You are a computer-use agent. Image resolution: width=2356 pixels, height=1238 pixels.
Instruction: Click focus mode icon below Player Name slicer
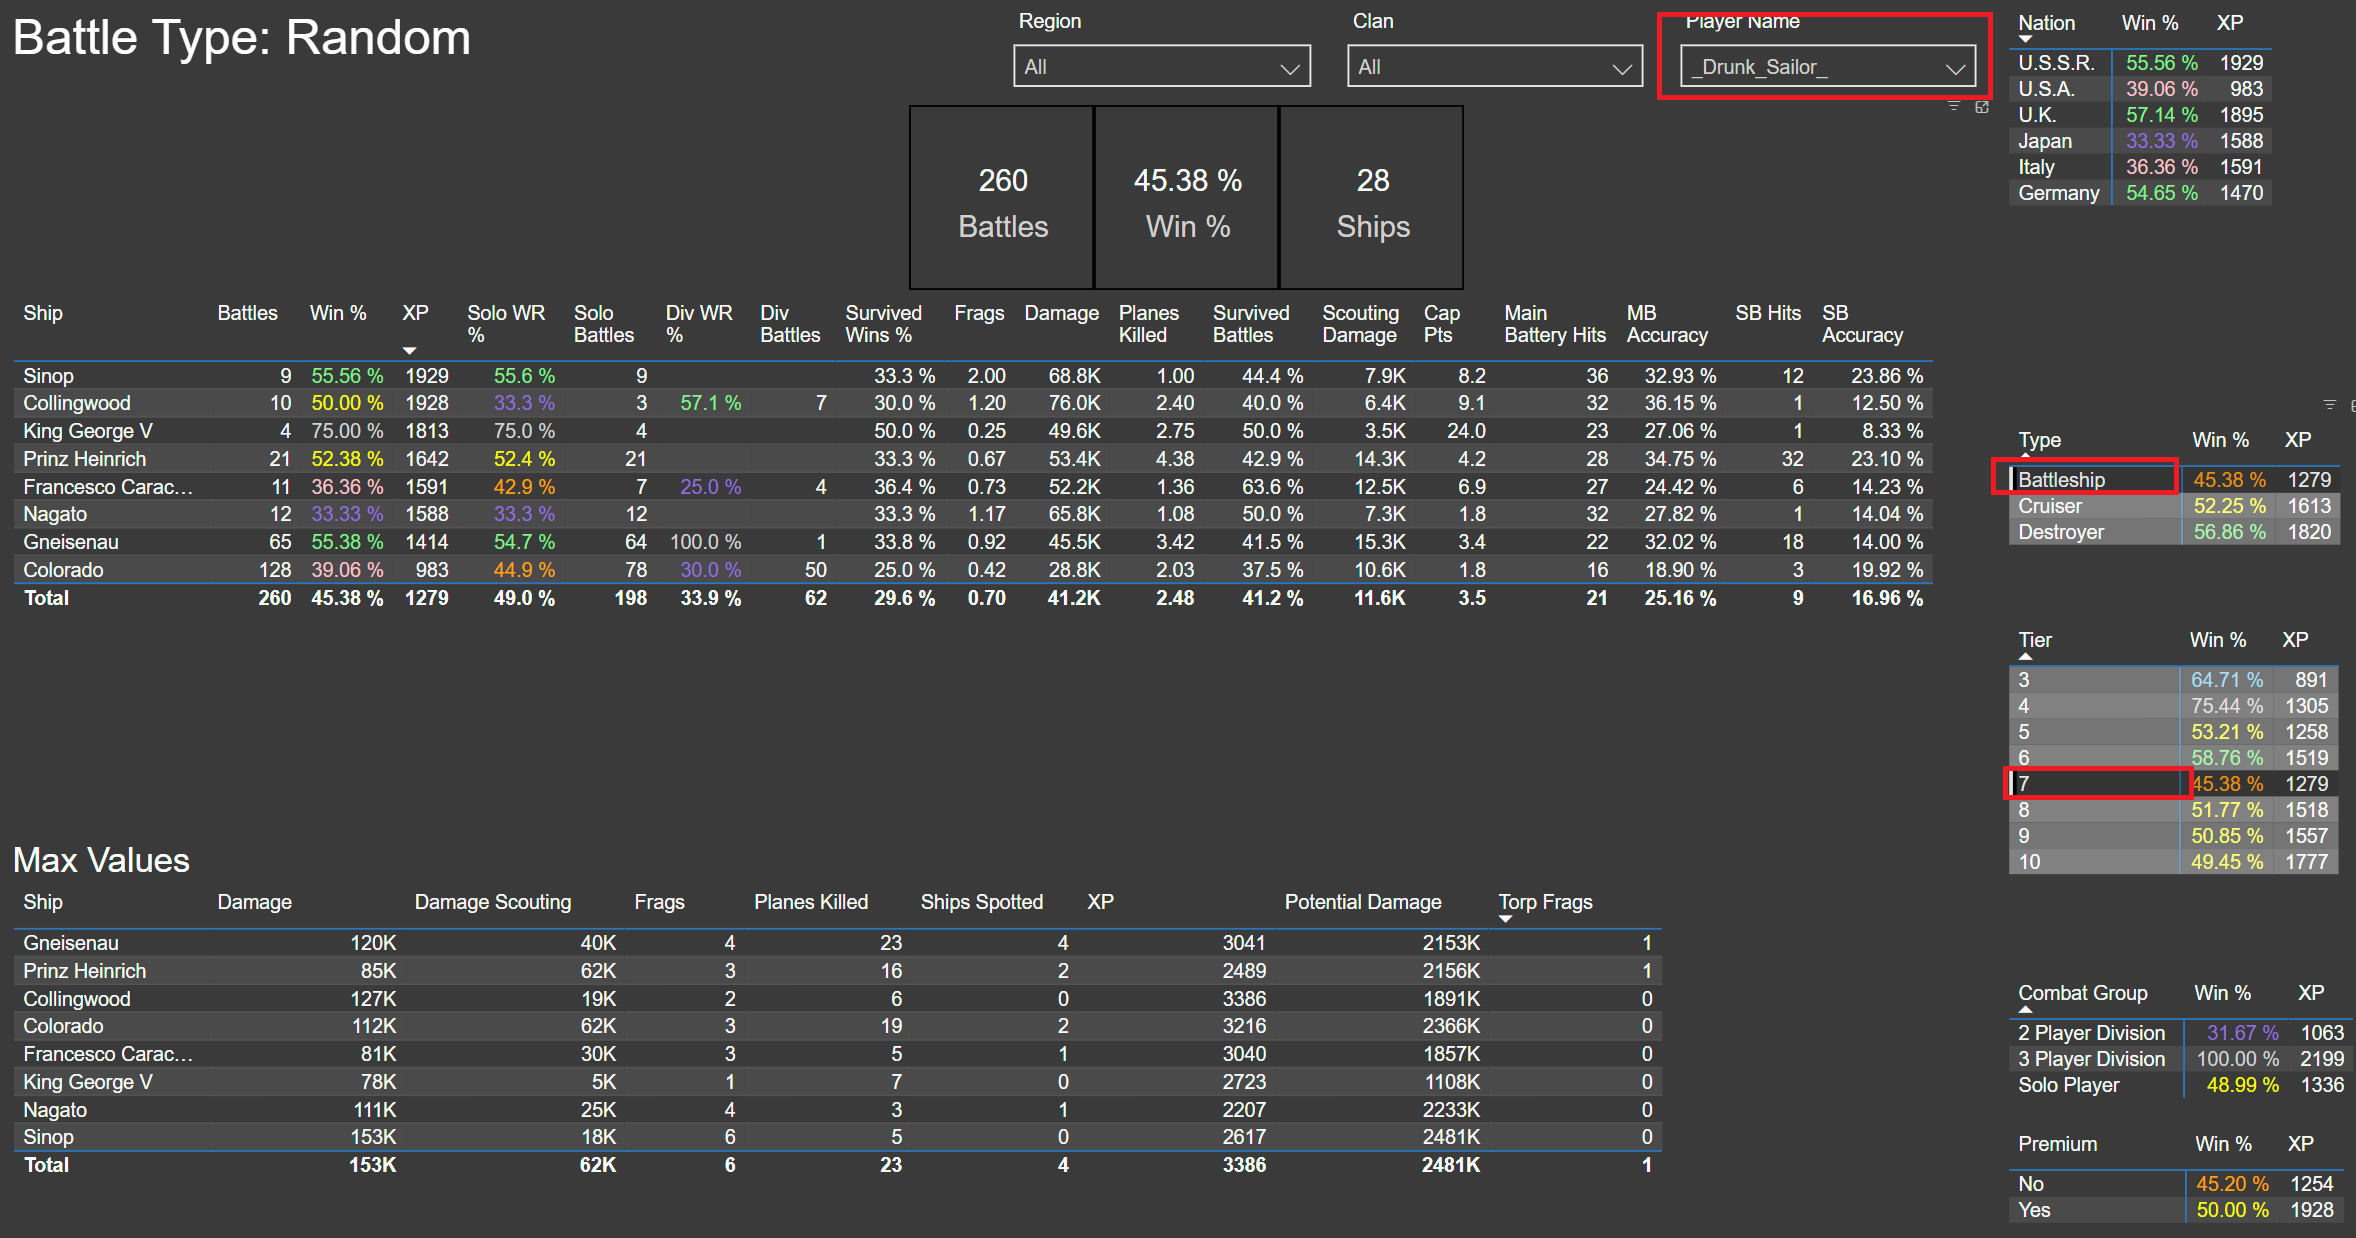1981,106
